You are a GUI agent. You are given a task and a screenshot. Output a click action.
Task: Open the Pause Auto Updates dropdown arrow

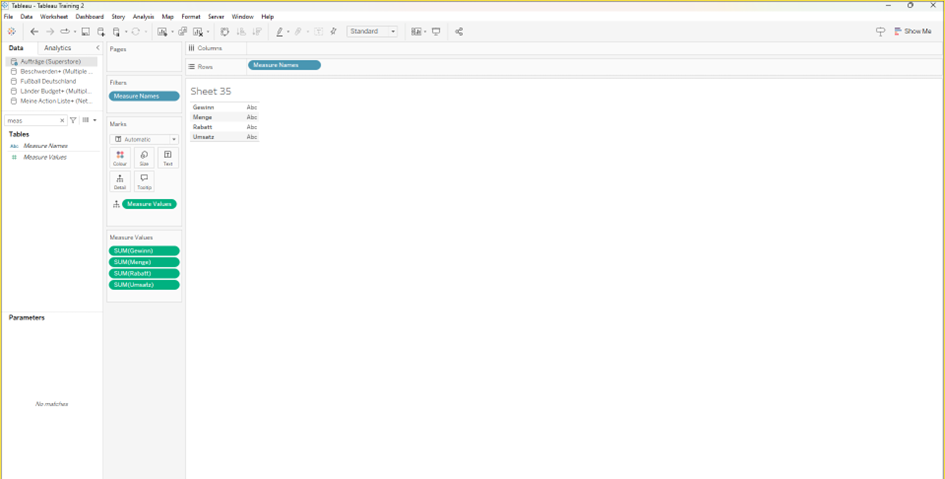126,31
